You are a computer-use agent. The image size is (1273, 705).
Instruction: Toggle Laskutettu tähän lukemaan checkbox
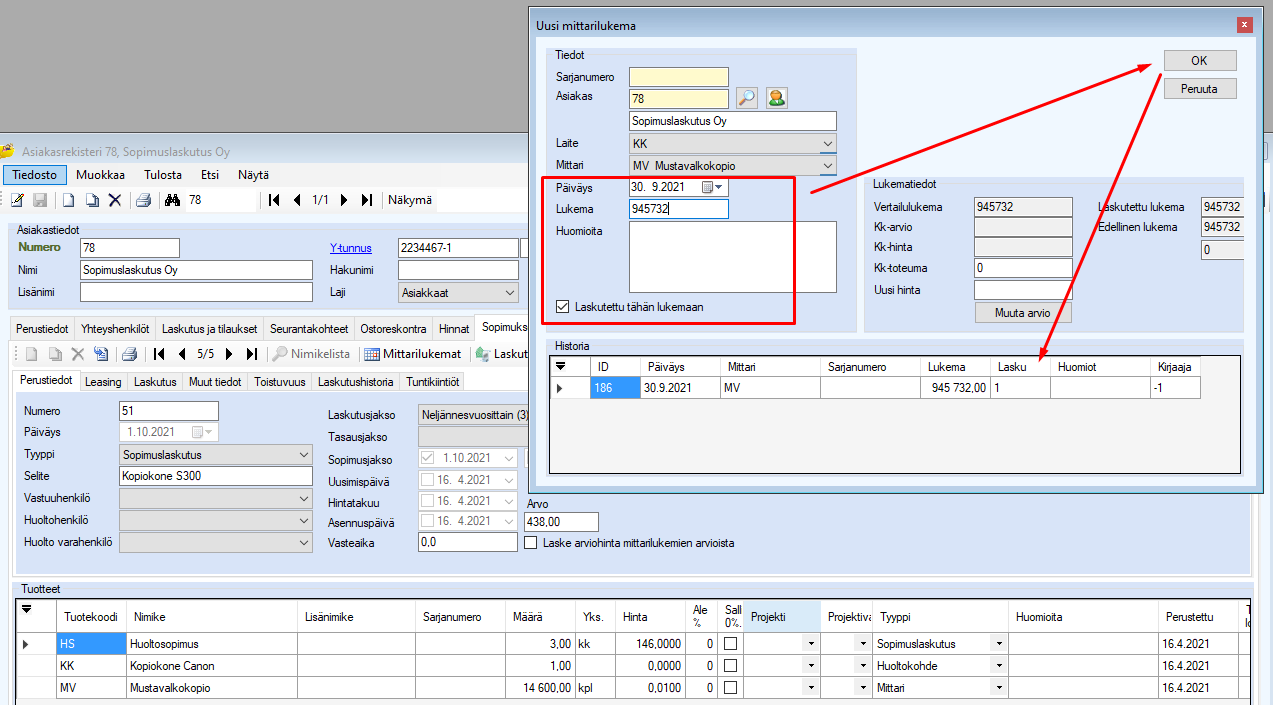click(x=564, y=307)
